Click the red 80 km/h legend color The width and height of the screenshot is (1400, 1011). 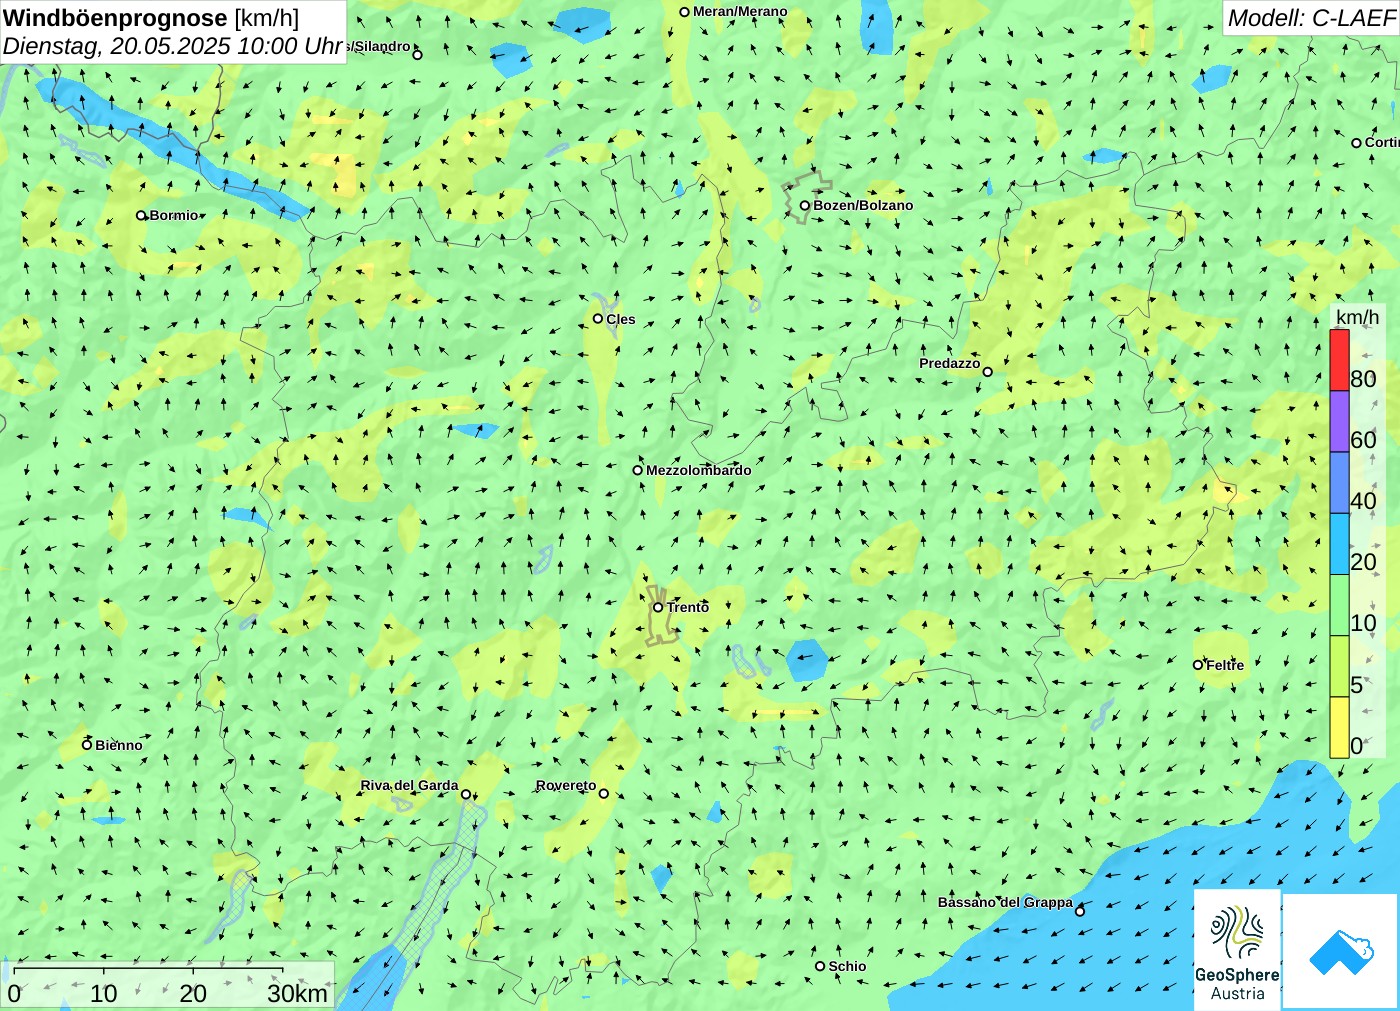pyautogui.click(x=1339, y=360)
